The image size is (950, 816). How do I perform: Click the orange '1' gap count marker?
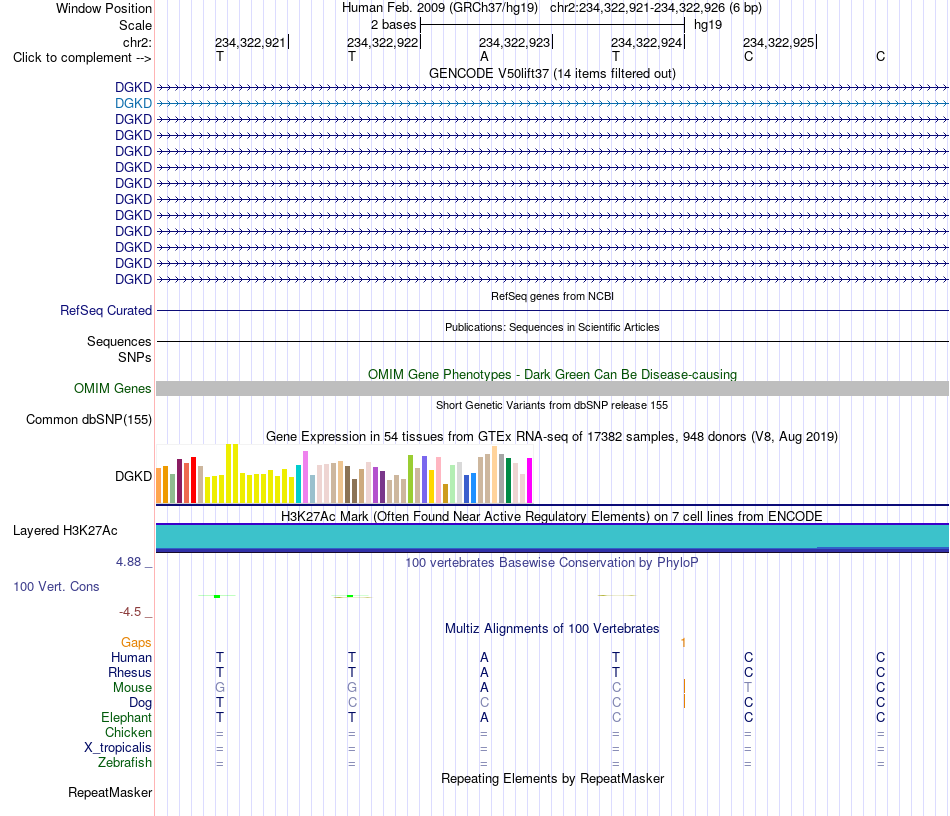(x=683, y=643)
